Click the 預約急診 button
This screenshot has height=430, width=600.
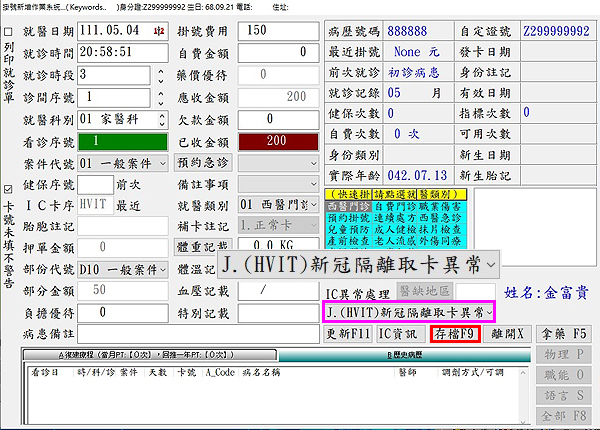coord(204,163)
